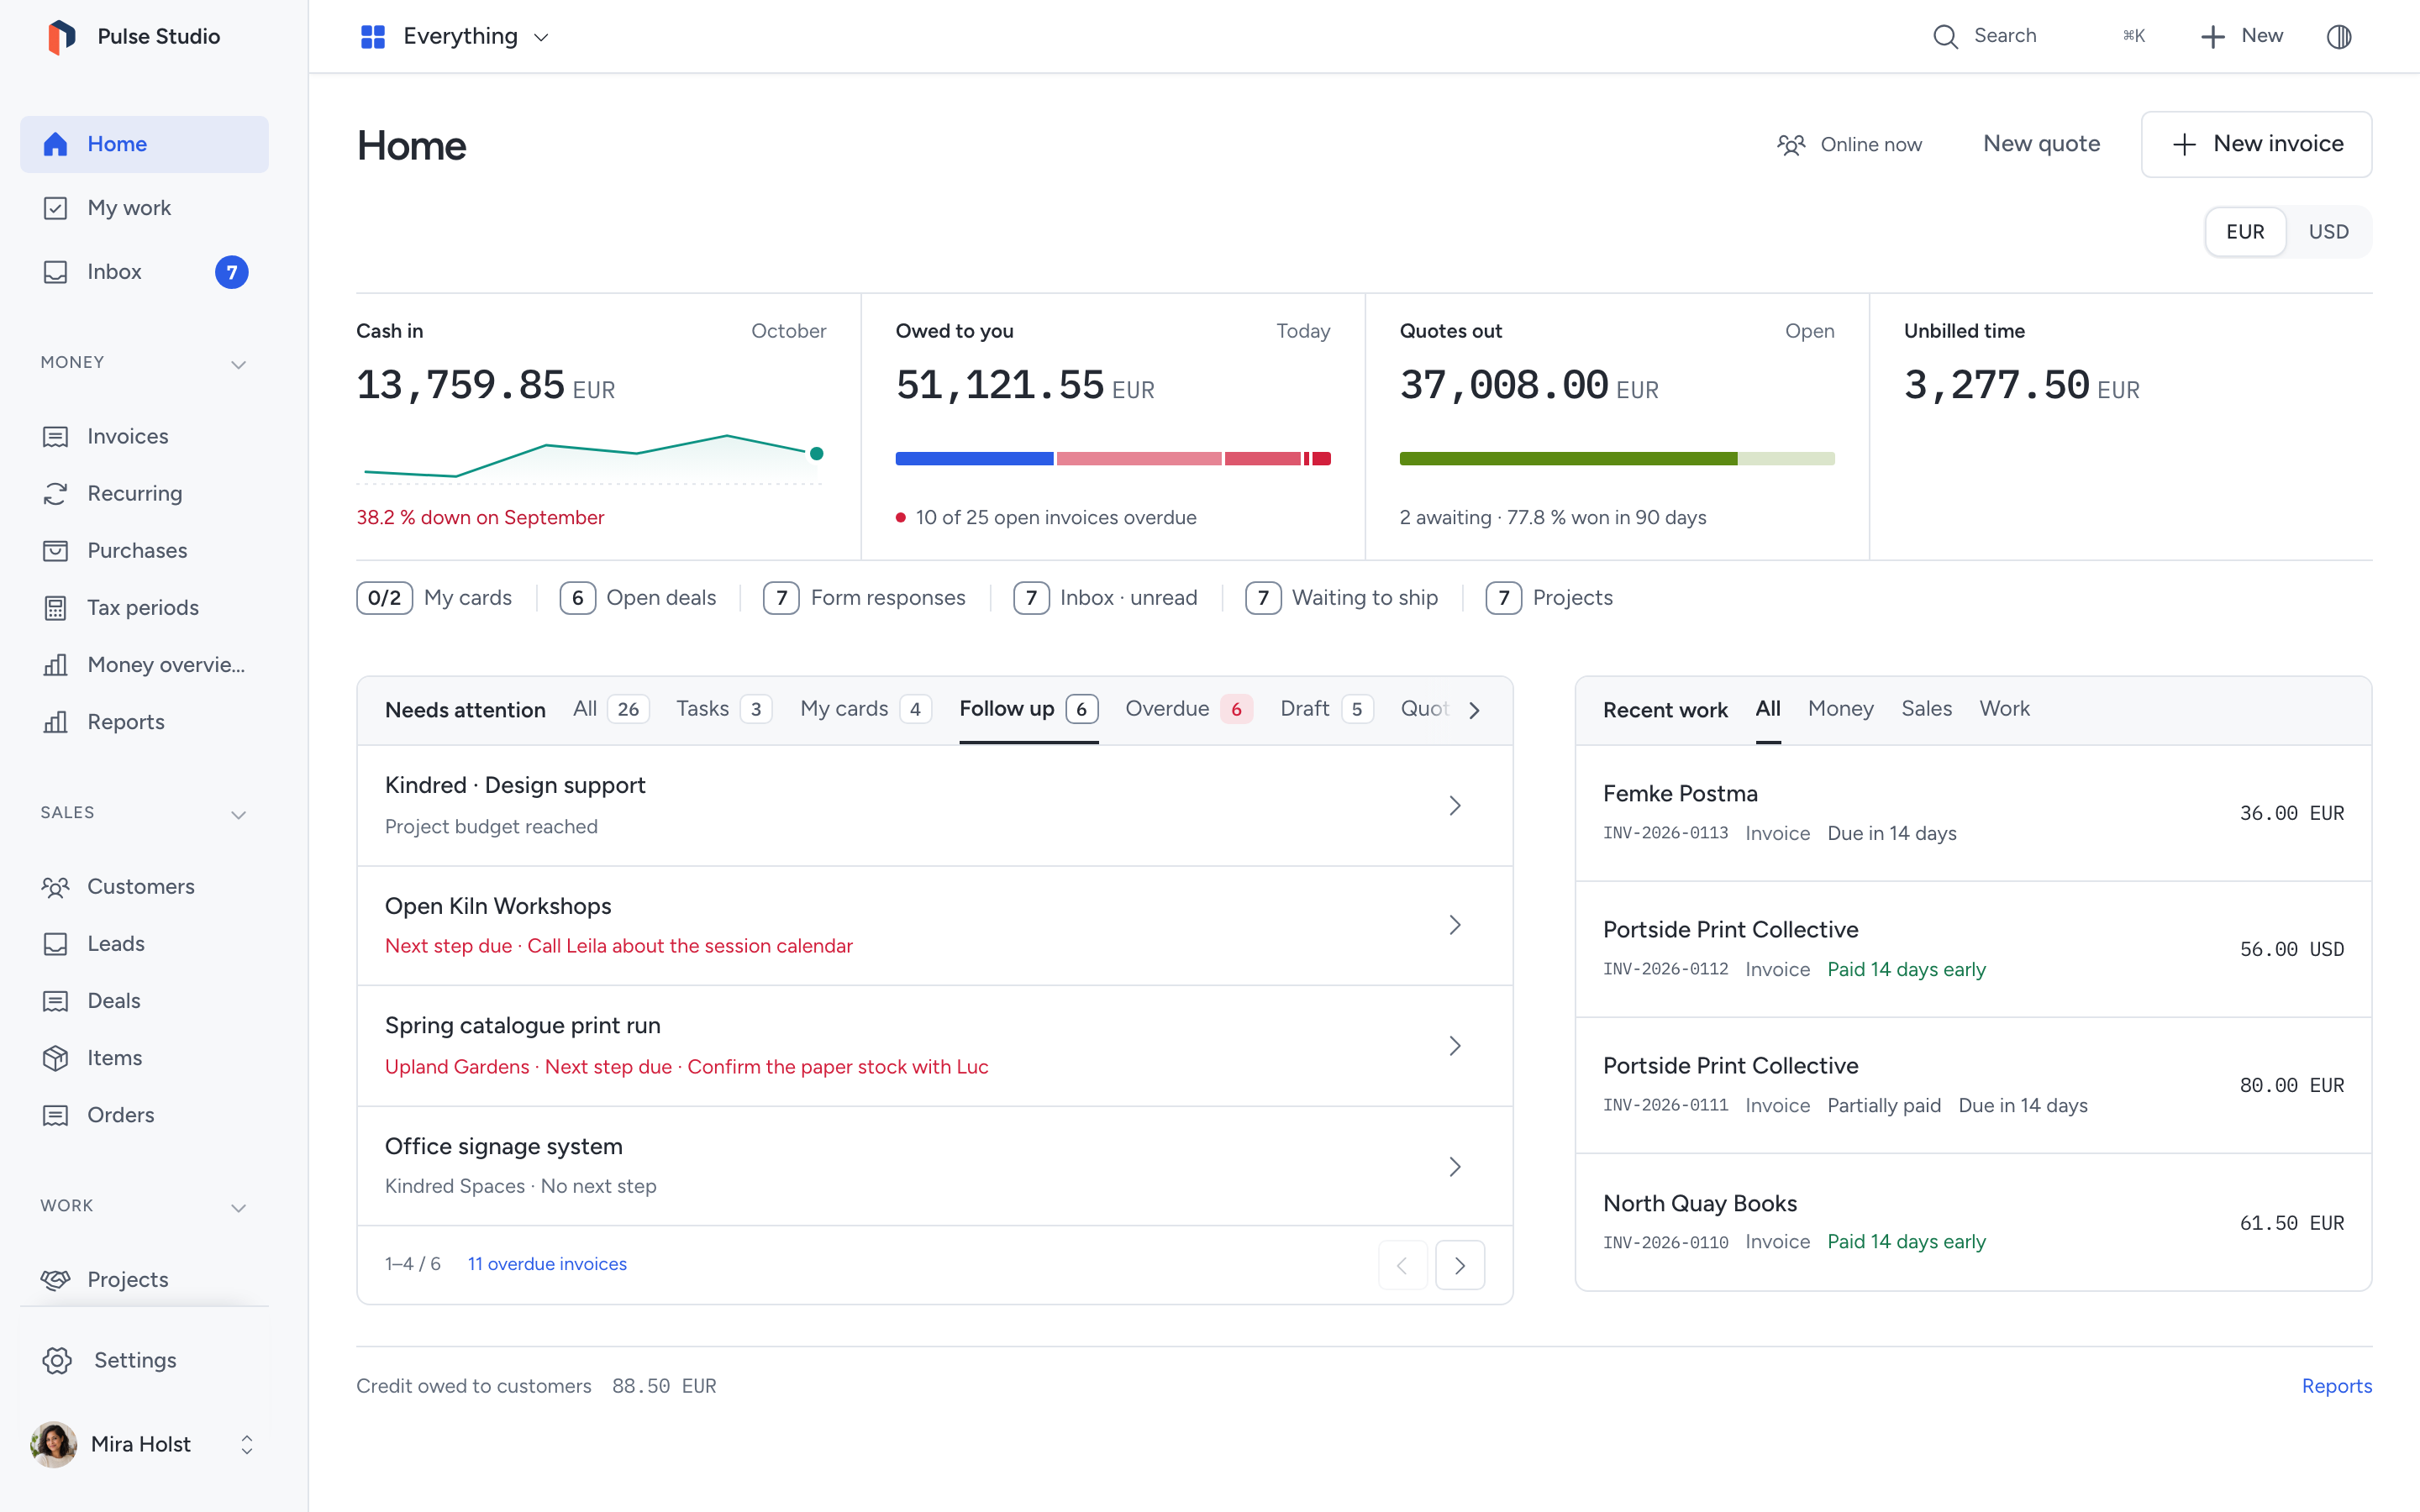This screenshot has height=1512, width=2420.
Task: Open Customers in the sidebar
Action: tap(144, 887)
